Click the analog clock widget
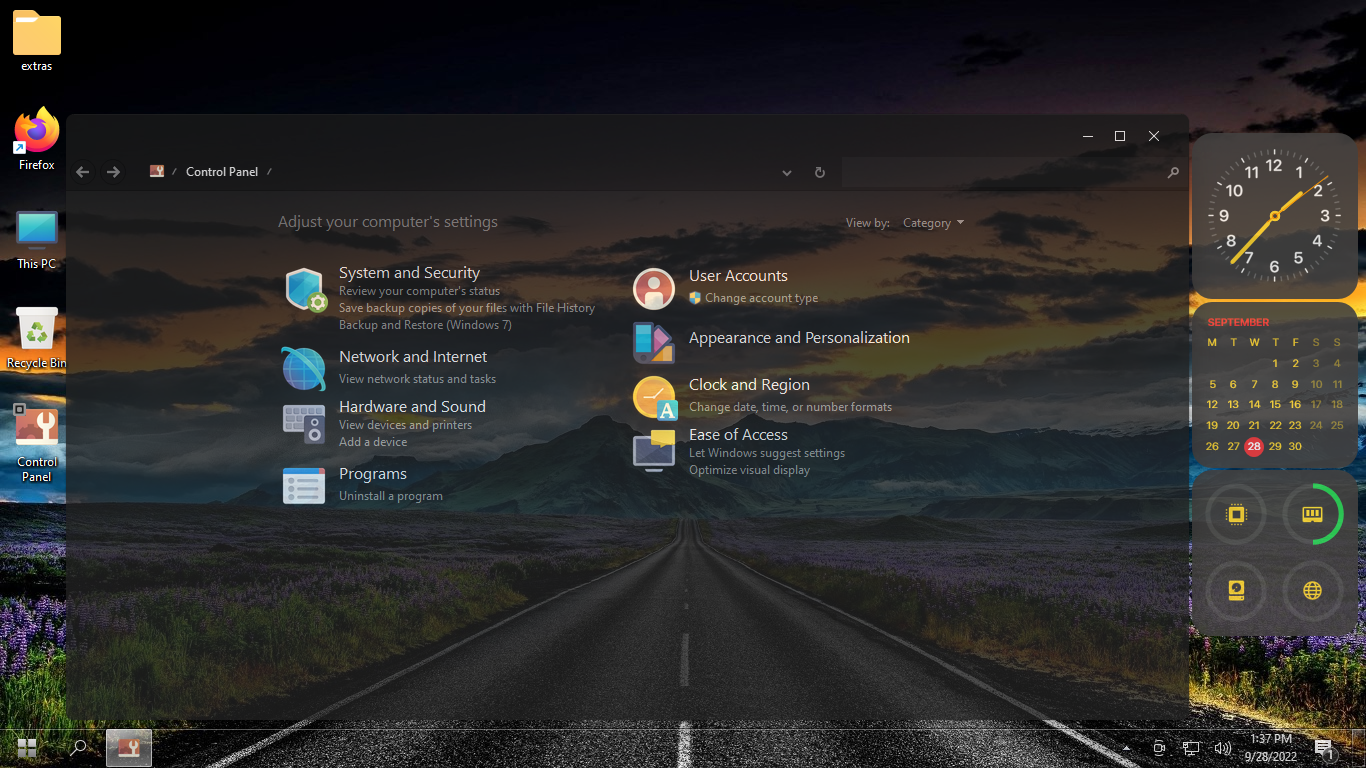The width and height of the screenshot is (1366, 768). coord(1274,215)
